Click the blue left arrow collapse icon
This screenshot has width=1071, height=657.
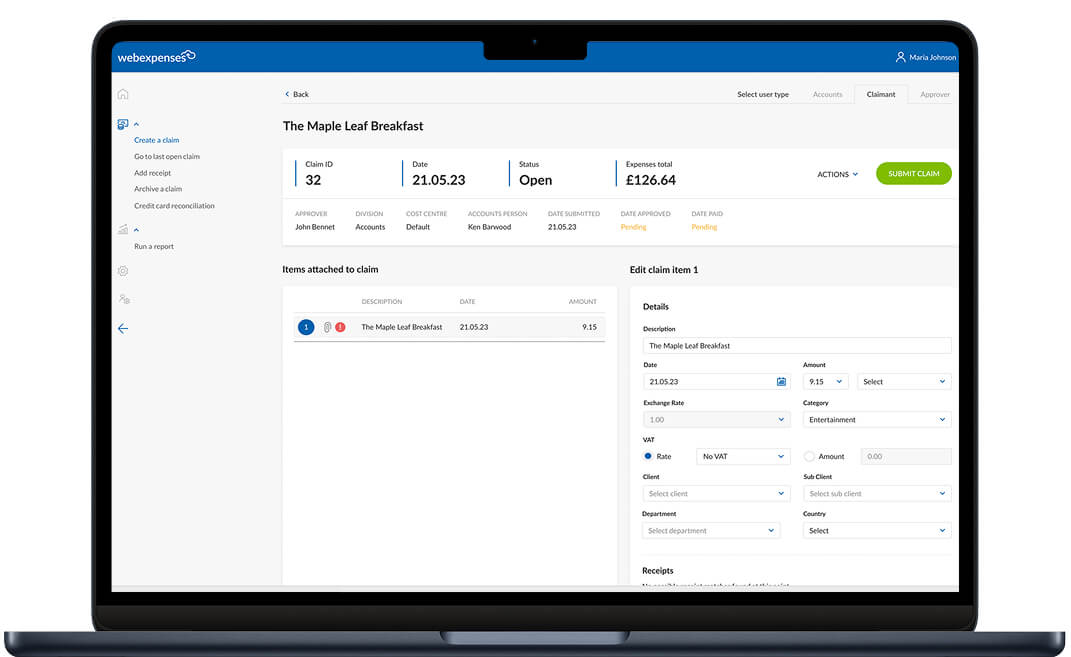(123, 328)
